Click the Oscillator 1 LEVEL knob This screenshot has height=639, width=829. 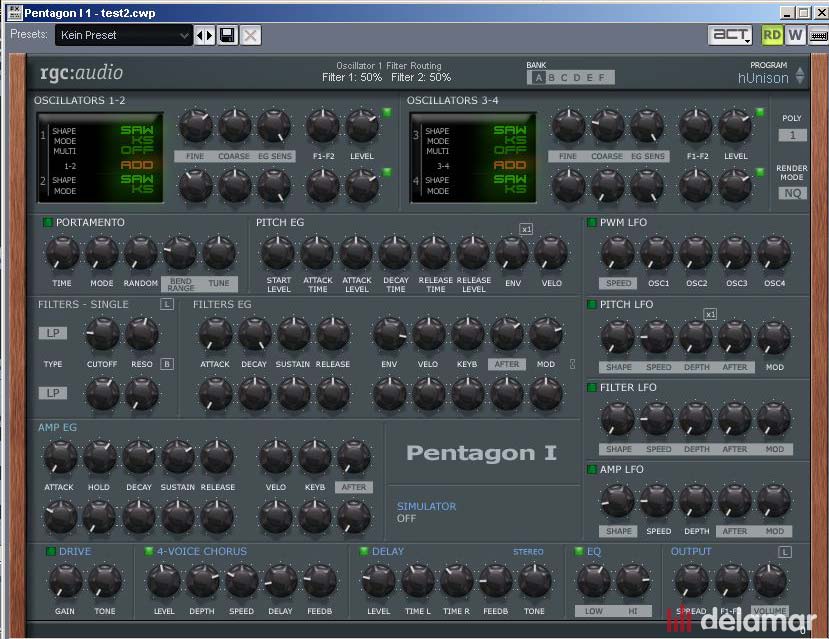click(x=362, y=126)
